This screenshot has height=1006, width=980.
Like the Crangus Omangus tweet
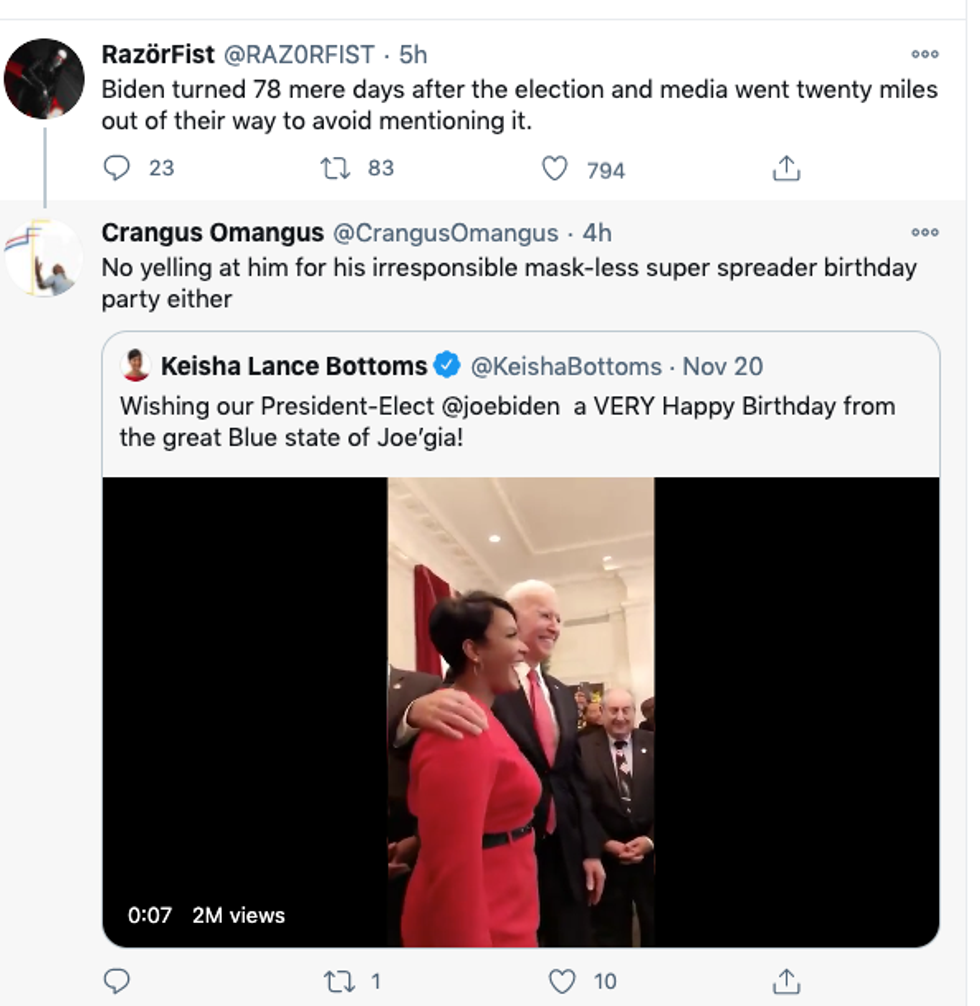pos(565,980)
